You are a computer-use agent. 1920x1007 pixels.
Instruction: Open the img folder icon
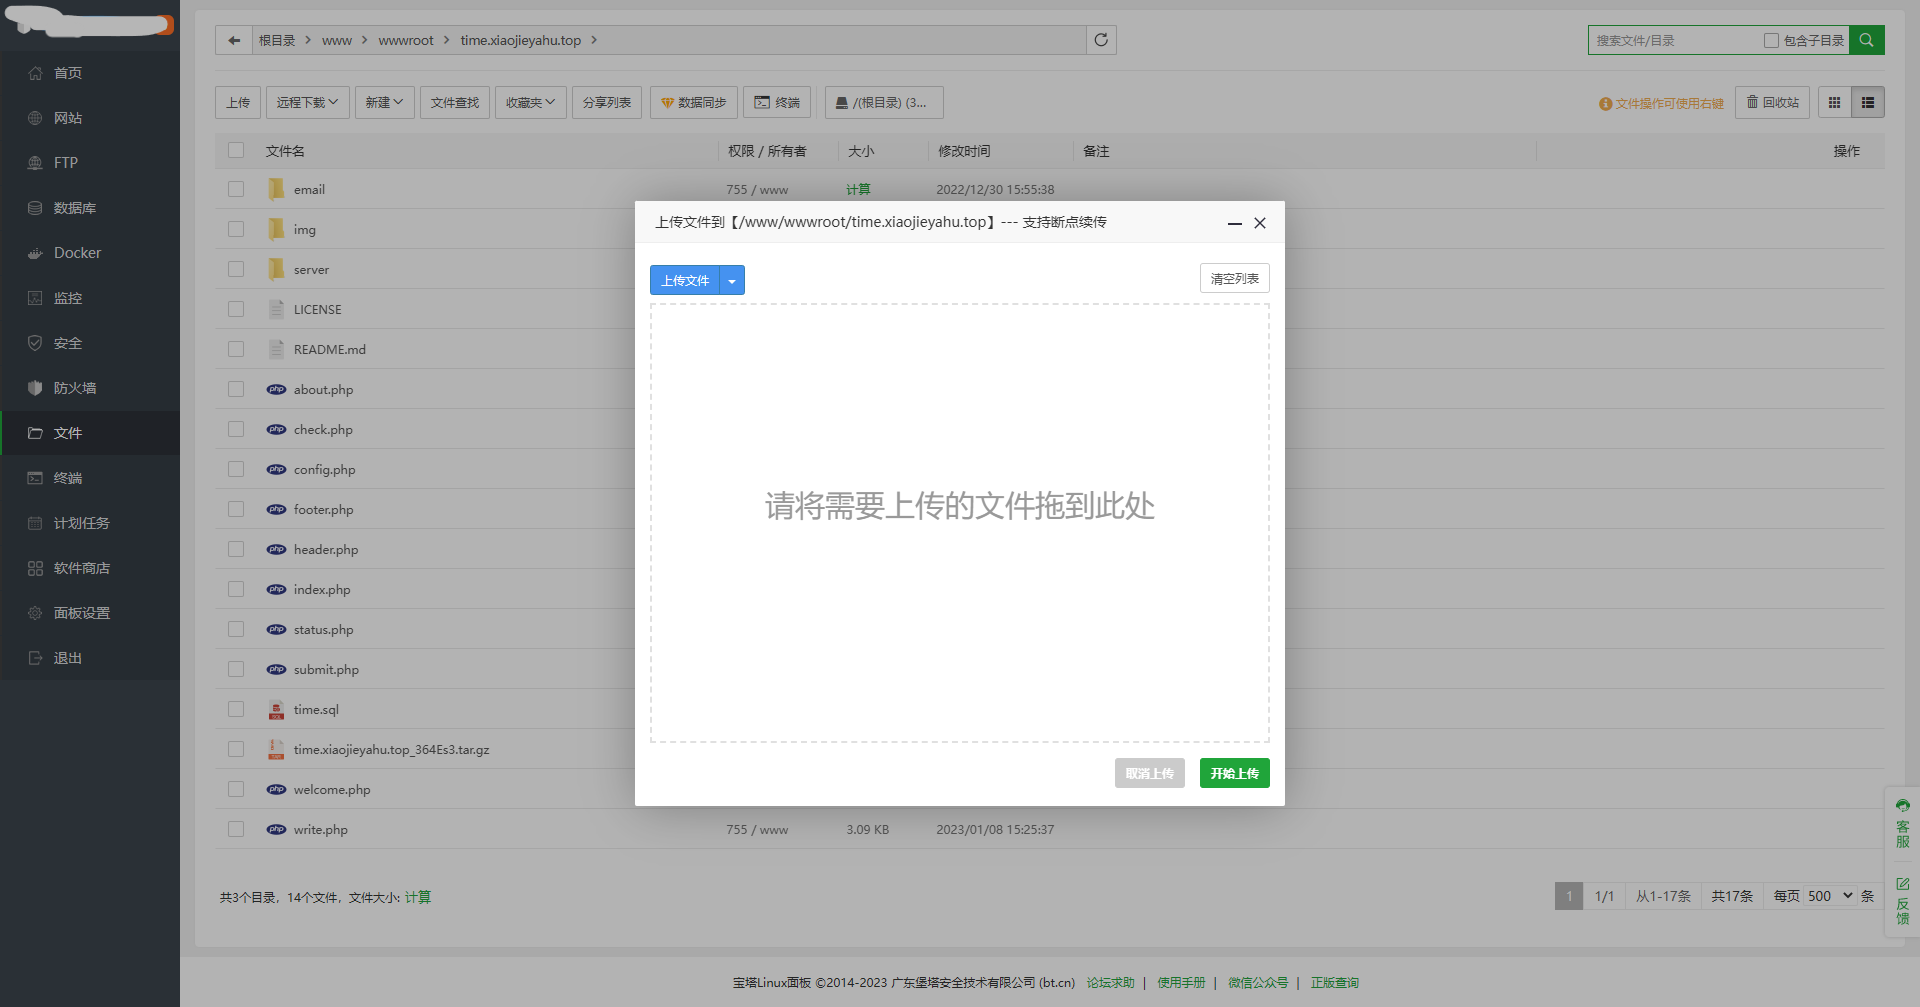[x=276, y=229]
